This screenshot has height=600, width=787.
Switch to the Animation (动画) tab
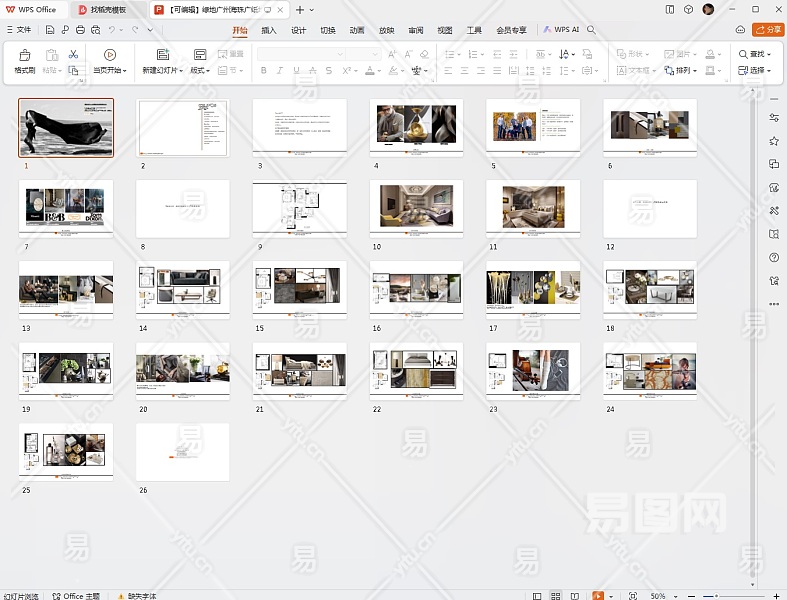(x=357, y=30)
